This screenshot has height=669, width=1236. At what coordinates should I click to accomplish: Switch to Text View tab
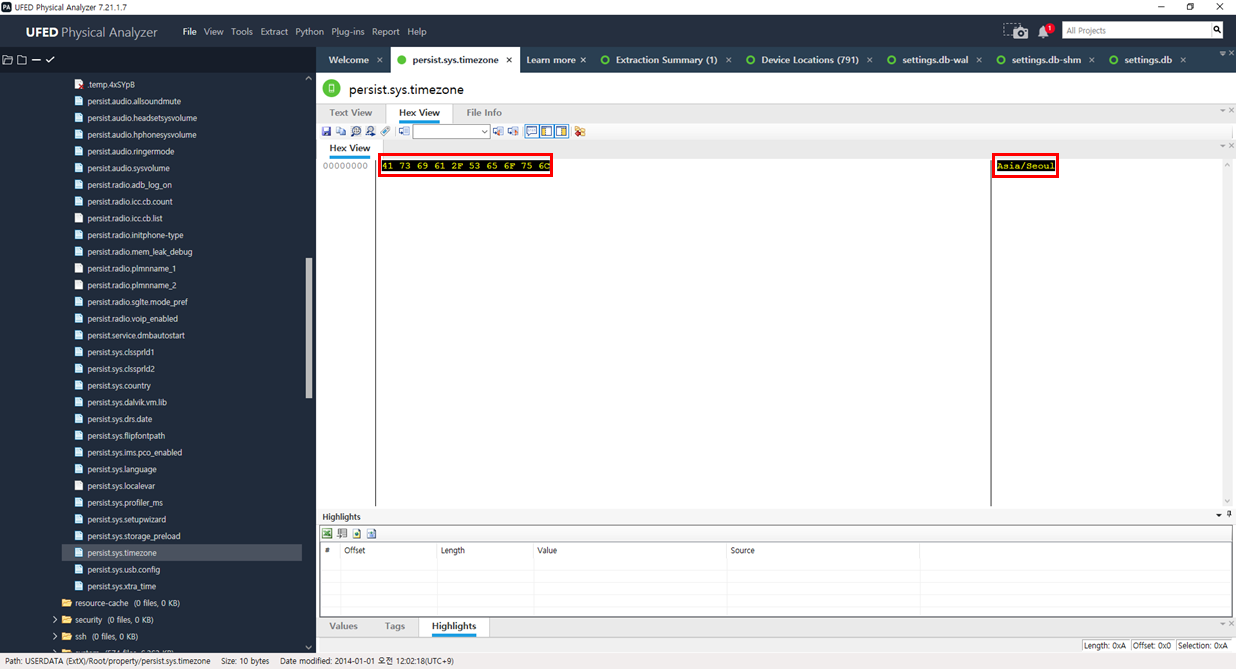[x=351, y=113]
